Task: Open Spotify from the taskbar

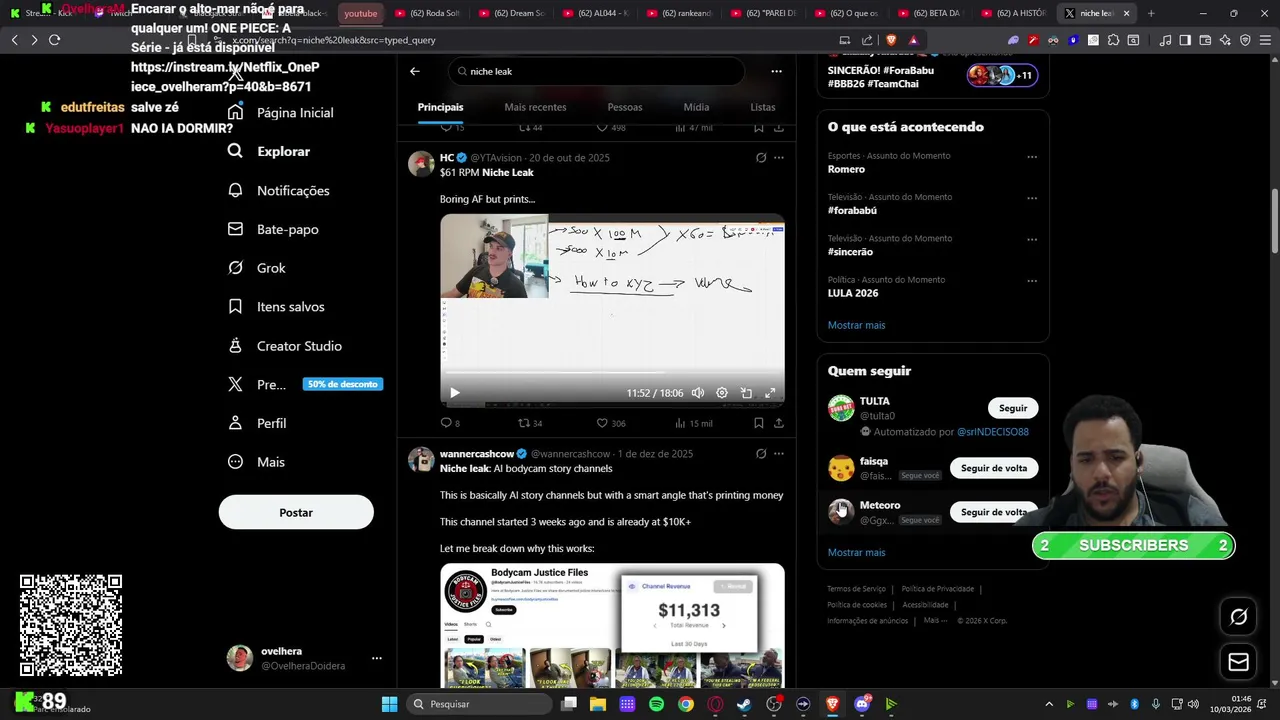Action: [656, 704]
